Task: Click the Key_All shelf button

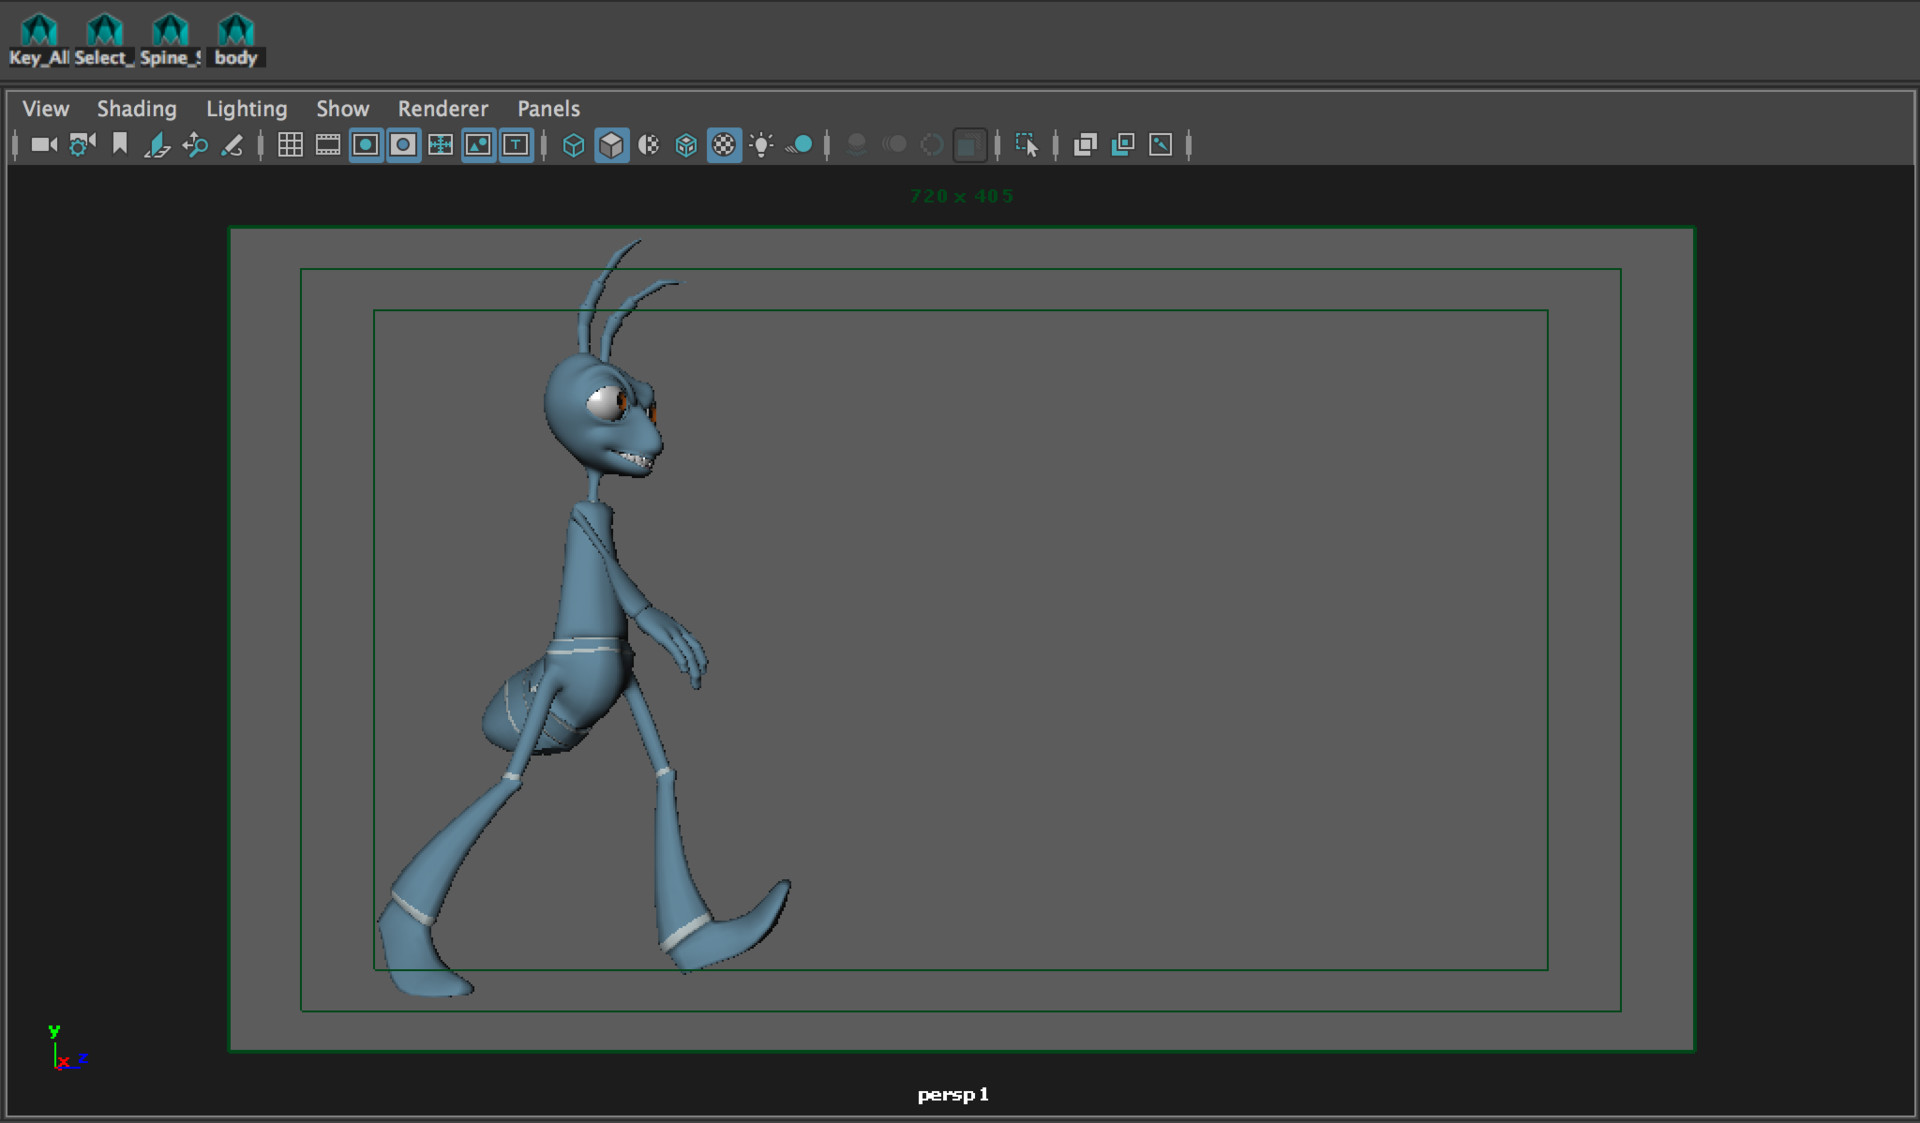Action: pyautogui.click(x=39, y=39)
